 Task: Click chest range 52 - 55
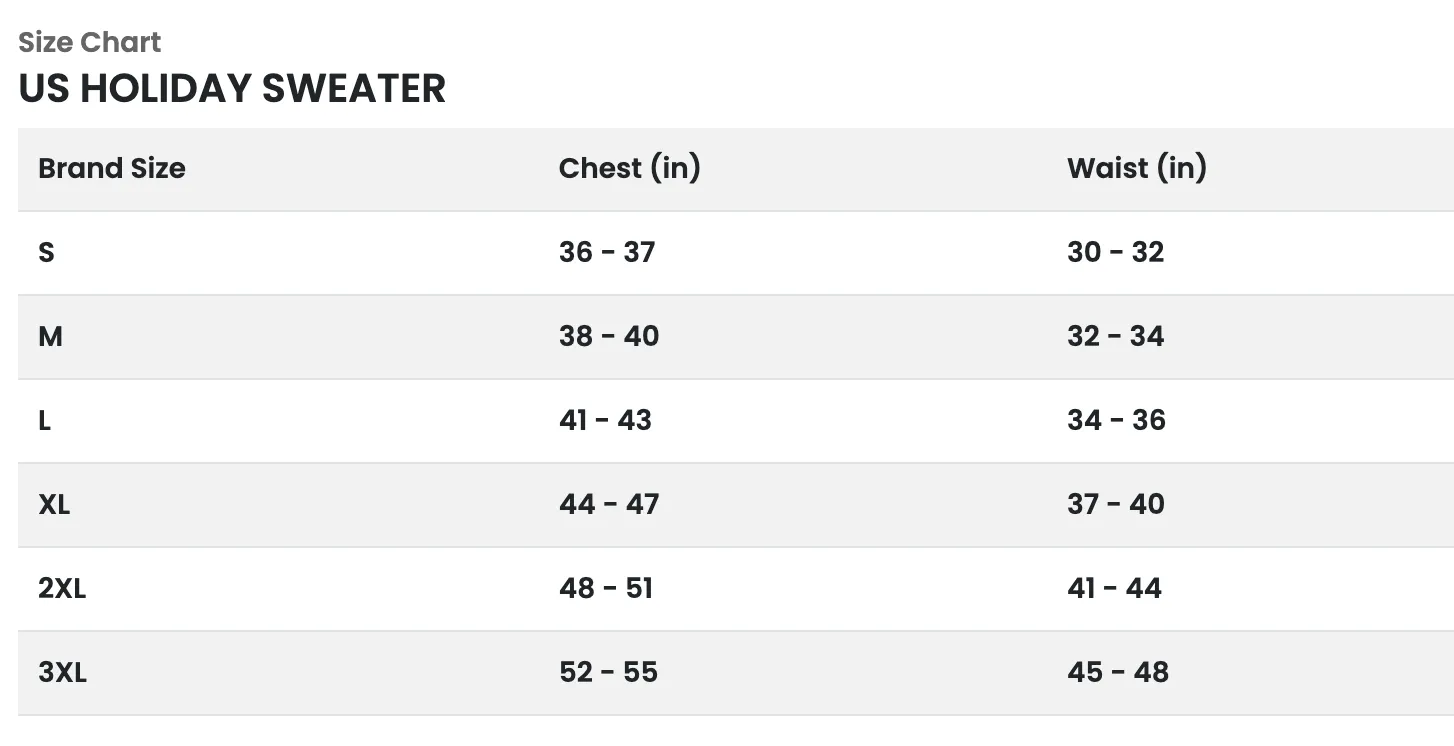tap(608, 672)
